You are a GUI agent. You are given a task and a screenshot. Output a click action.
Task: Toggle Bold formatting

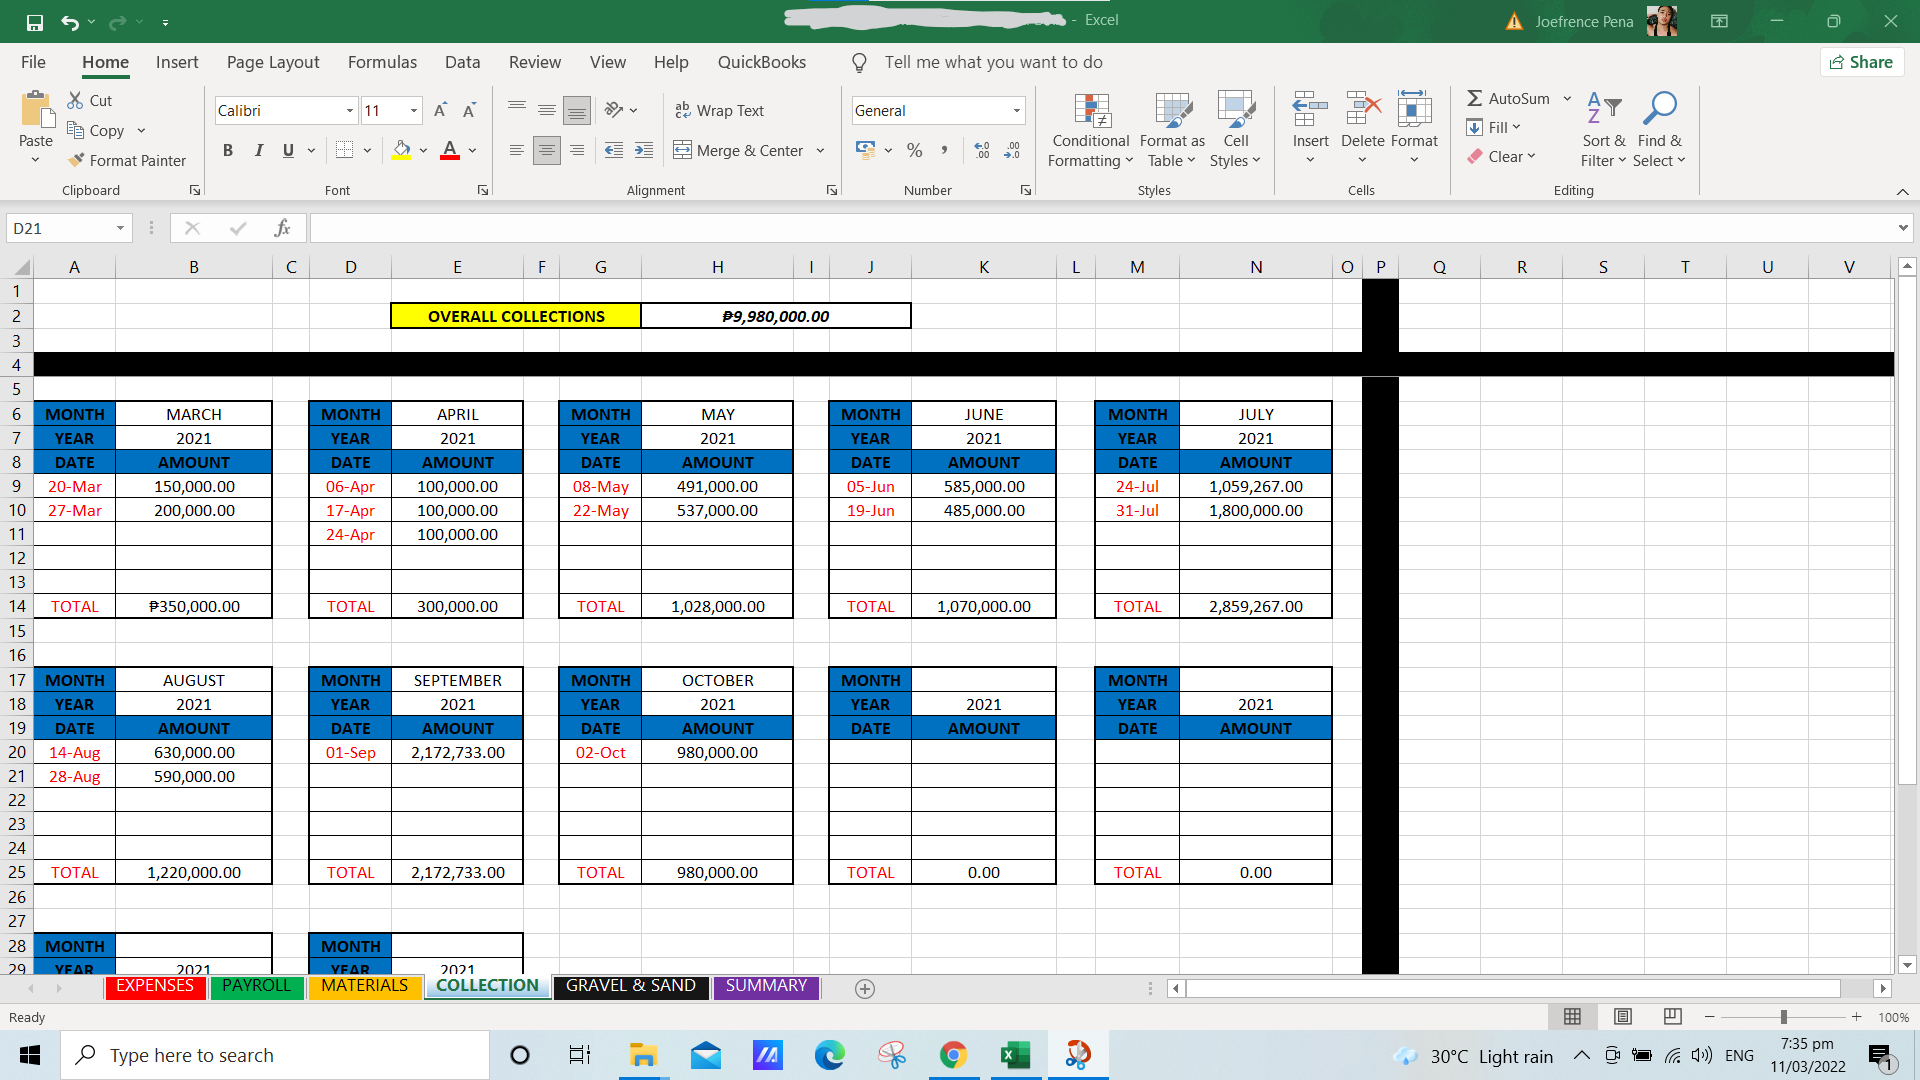pyautogui.click(x=228, y=150)
